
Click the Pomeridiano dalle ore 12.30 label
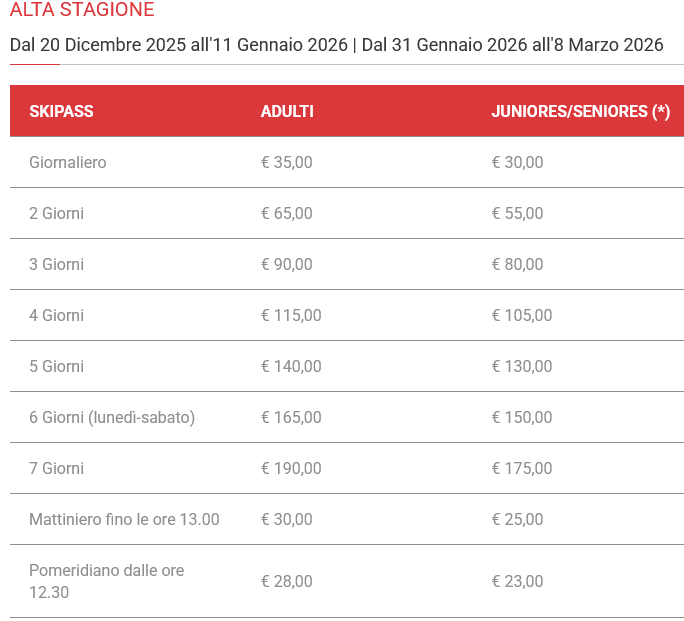click(x=106, y=580)
